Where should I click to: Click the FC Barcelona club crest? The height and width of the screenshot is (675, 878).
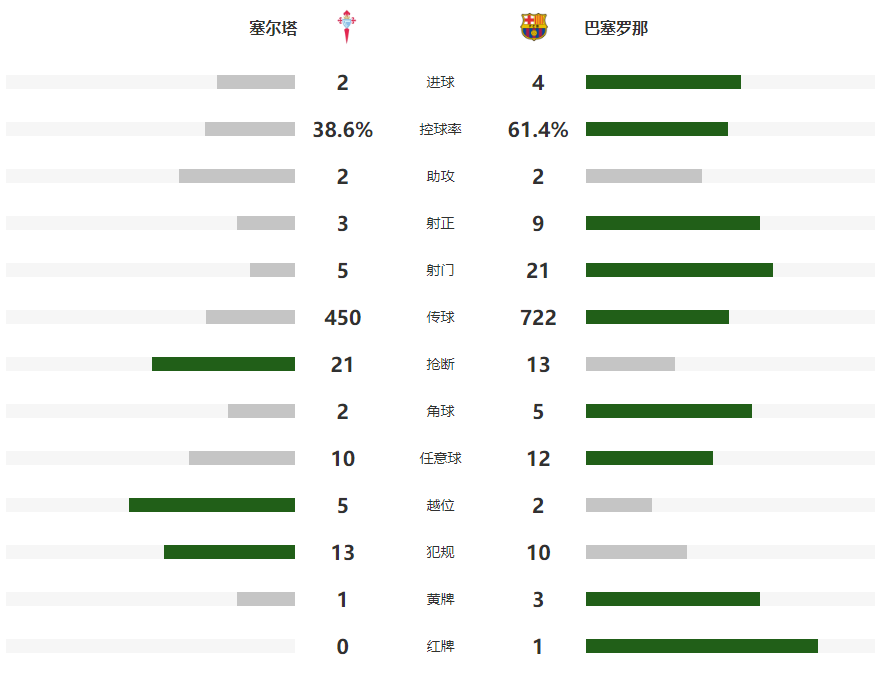point(534,27)
